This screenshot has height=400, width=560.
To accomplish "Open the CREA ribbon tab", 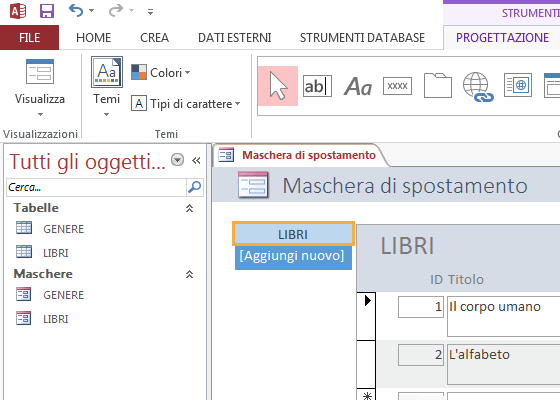I will [x=154, y=38].
